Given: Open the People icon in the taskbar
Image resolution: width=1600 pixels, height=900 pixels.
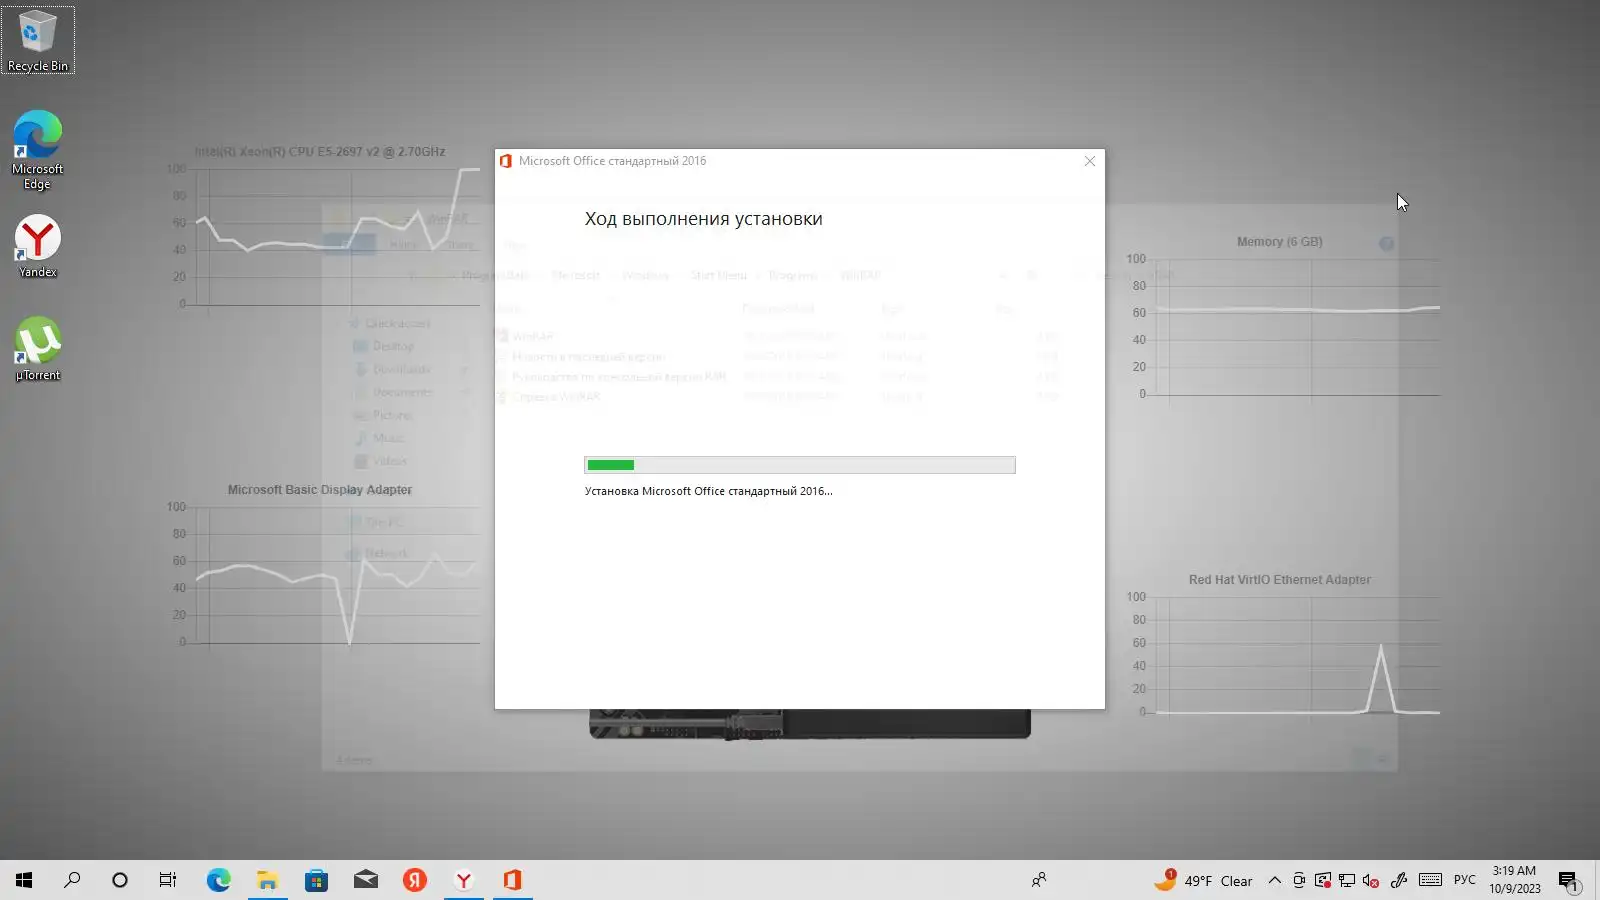Looking at the screenshot, I should (1039, 880).
